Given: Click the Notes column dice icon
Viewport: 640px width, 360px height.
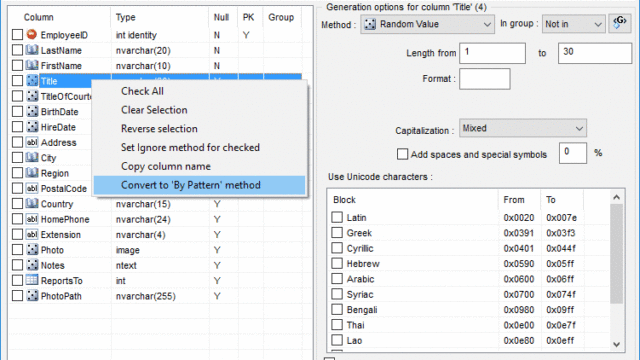Looking at the screenshot, I should pos(32,265).
